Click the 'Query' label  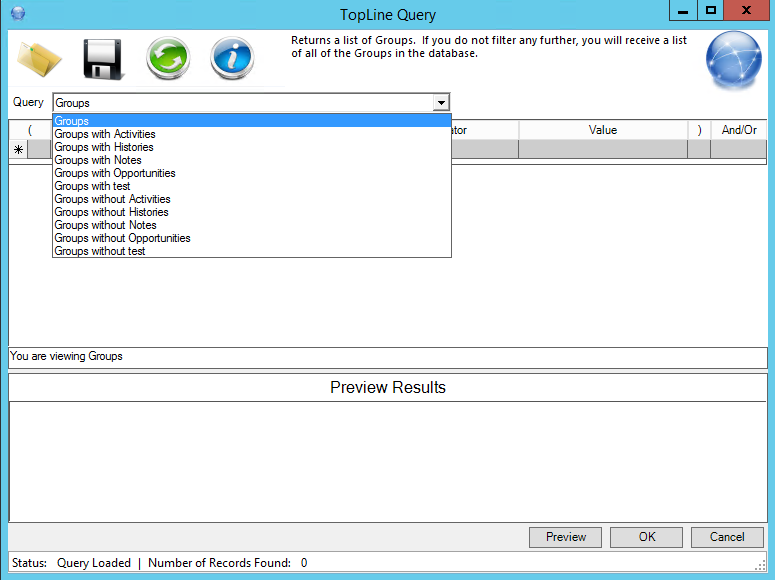[28, 102]
